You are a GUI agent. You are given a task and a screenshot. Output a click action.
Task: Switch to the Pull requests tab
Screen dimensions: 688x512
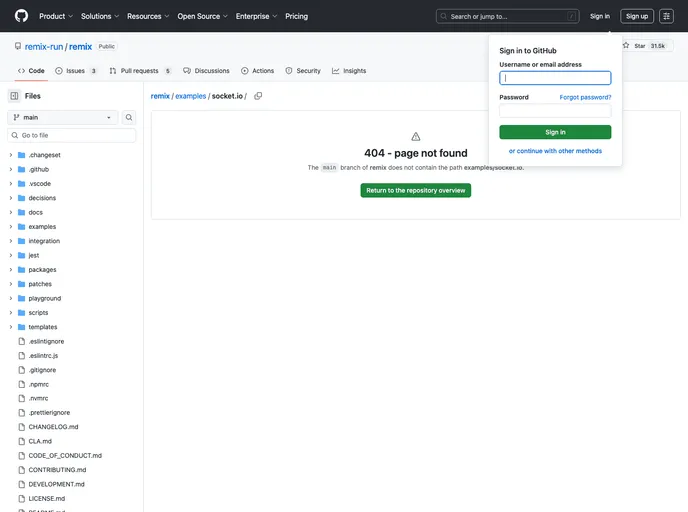point(140,71)
